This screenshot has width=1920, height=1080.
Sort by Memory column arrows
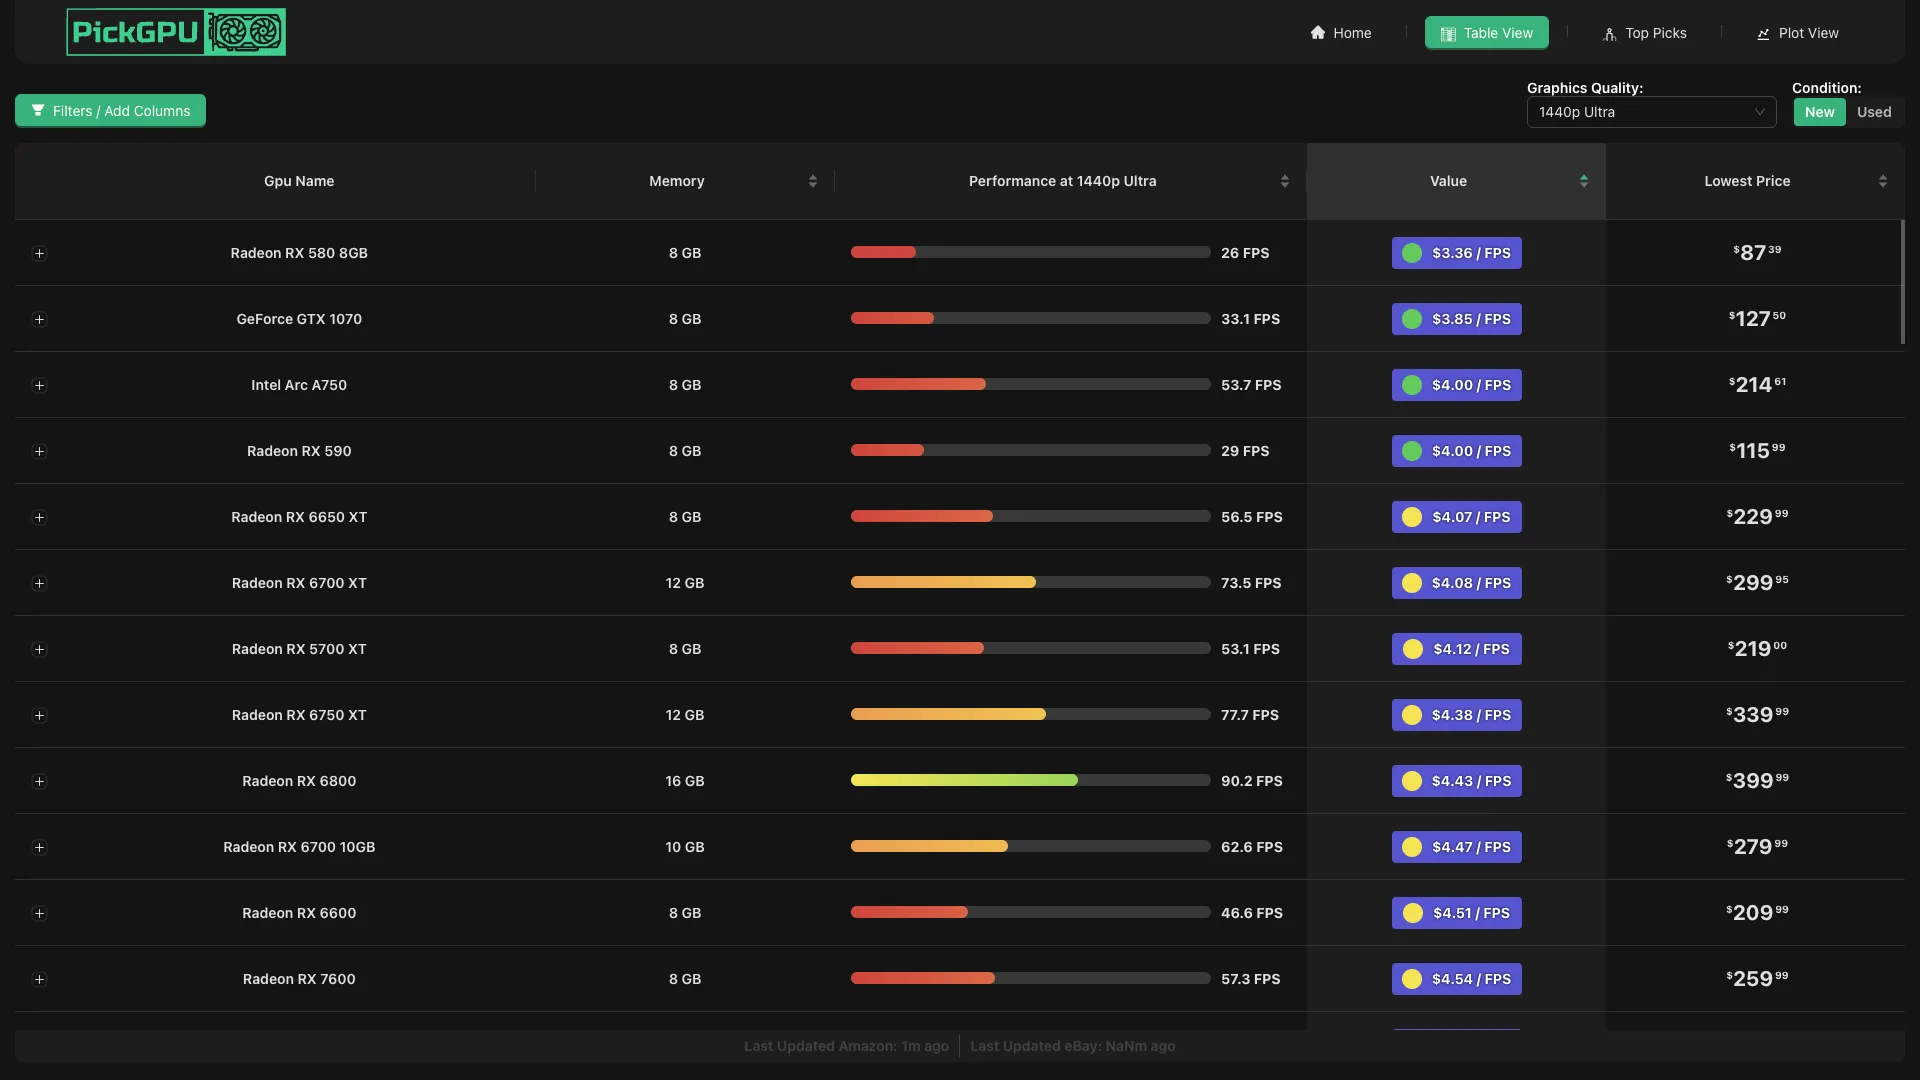pos(813,181)
